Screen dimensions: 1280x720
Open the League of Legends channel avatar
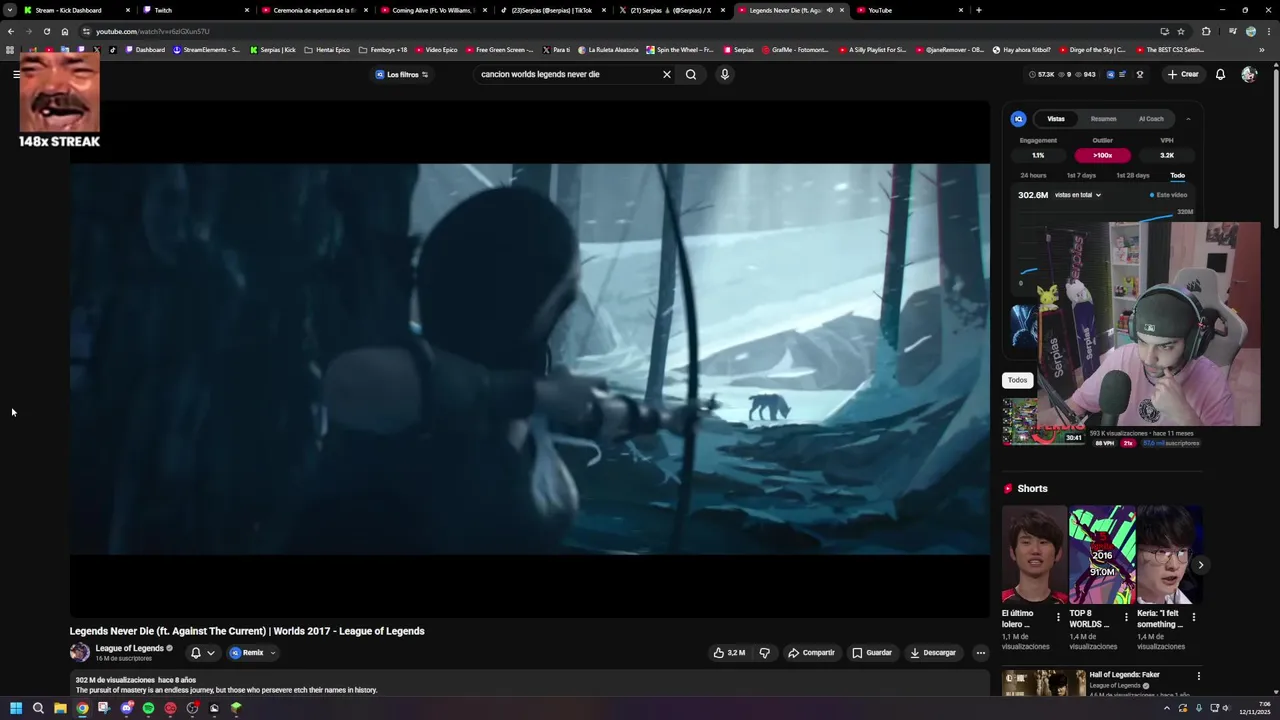79,653
